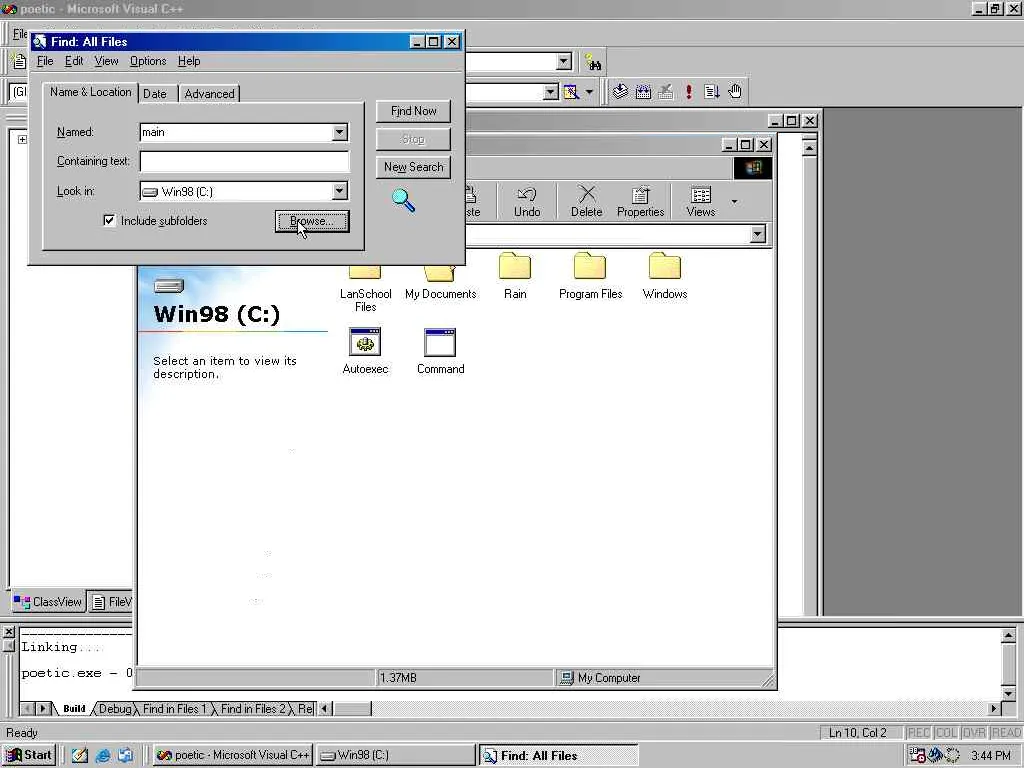The height and width of the screenshot is (768, 1024).
Task: Click the red exclamation Execute Program icon
Action: [x=688, y=91]
